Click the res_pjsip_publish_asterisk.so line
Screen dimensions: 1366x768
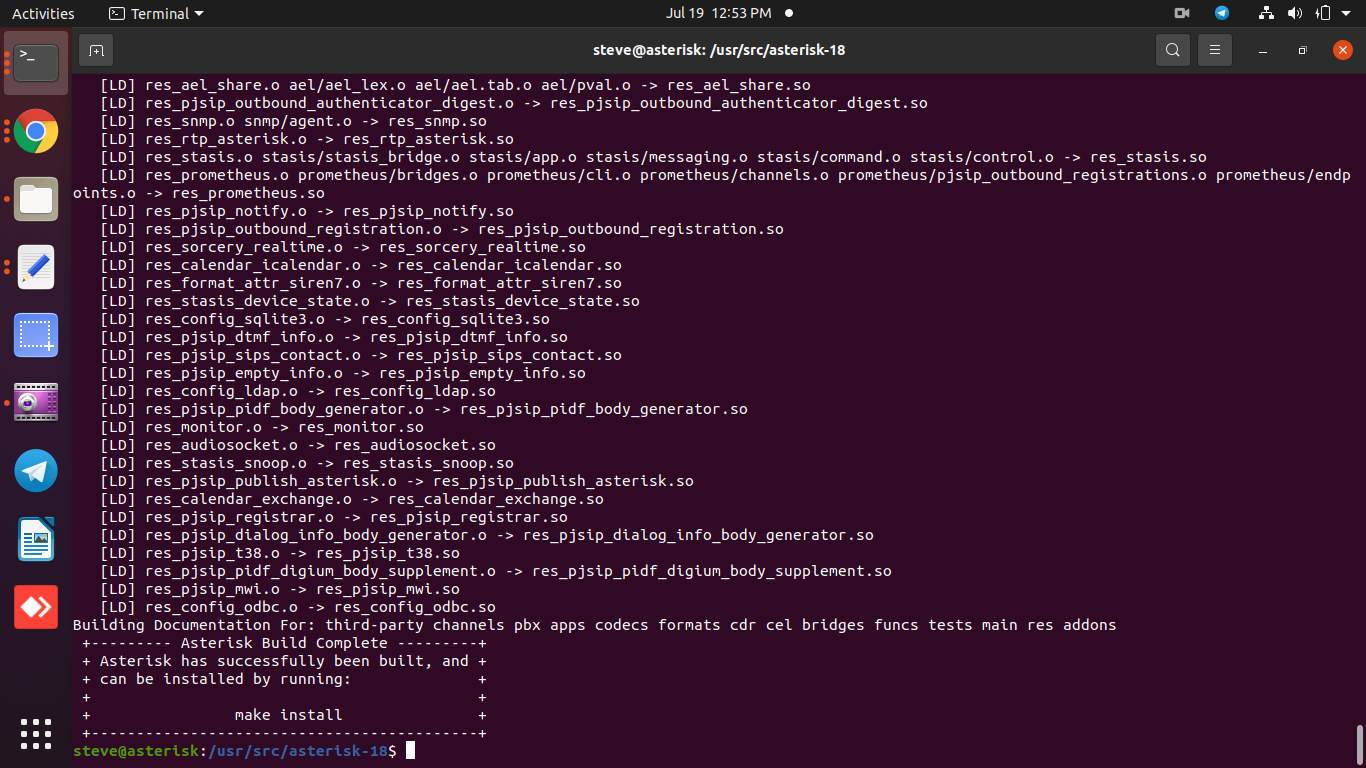click(x=397, y=481)
